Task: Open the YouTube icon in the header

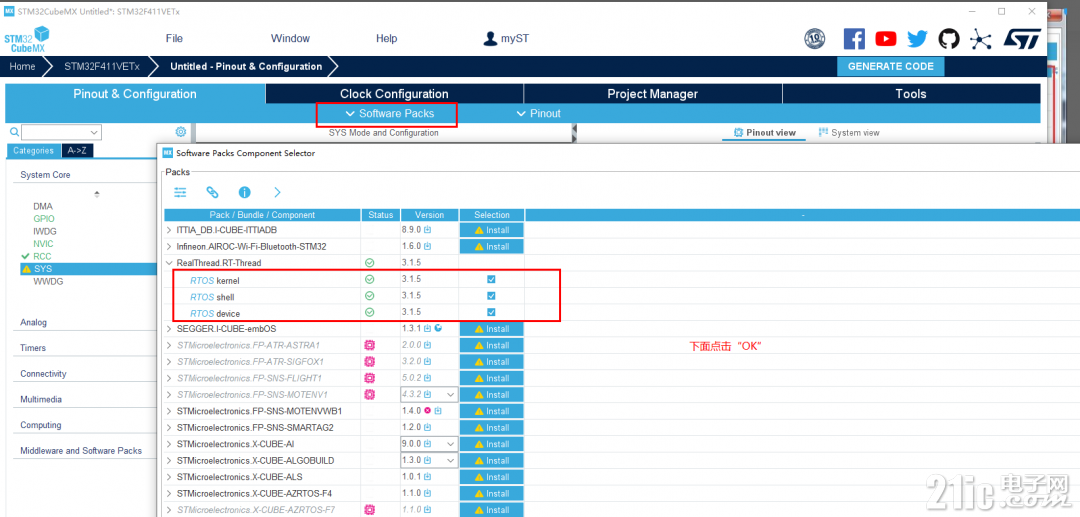Action: click(886, 39)
